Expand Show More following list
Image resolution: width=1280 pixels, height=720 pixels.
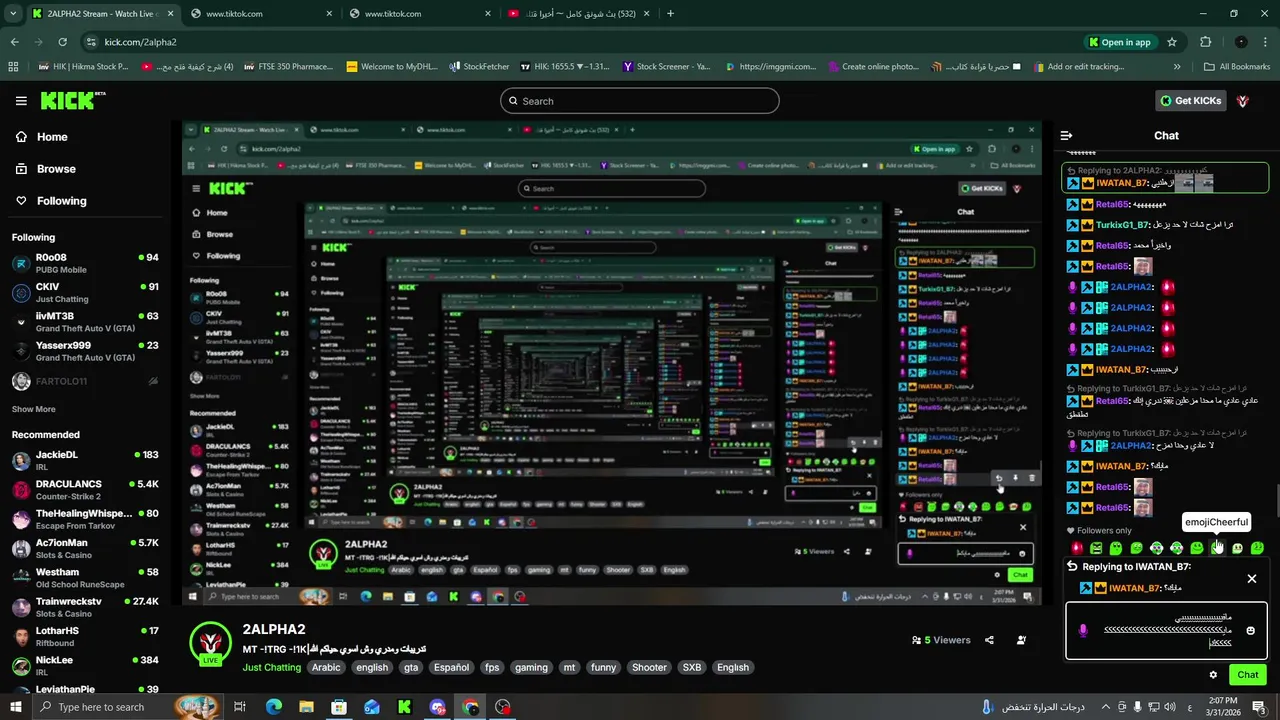(34, 409)
